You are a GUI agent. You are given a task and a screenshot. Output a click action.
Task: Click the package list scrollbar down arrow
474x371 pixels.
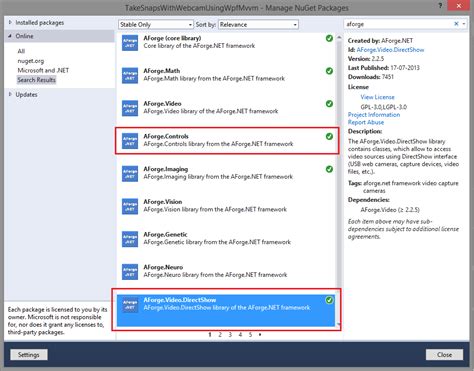pyautogui.click(x=339, y=324)
